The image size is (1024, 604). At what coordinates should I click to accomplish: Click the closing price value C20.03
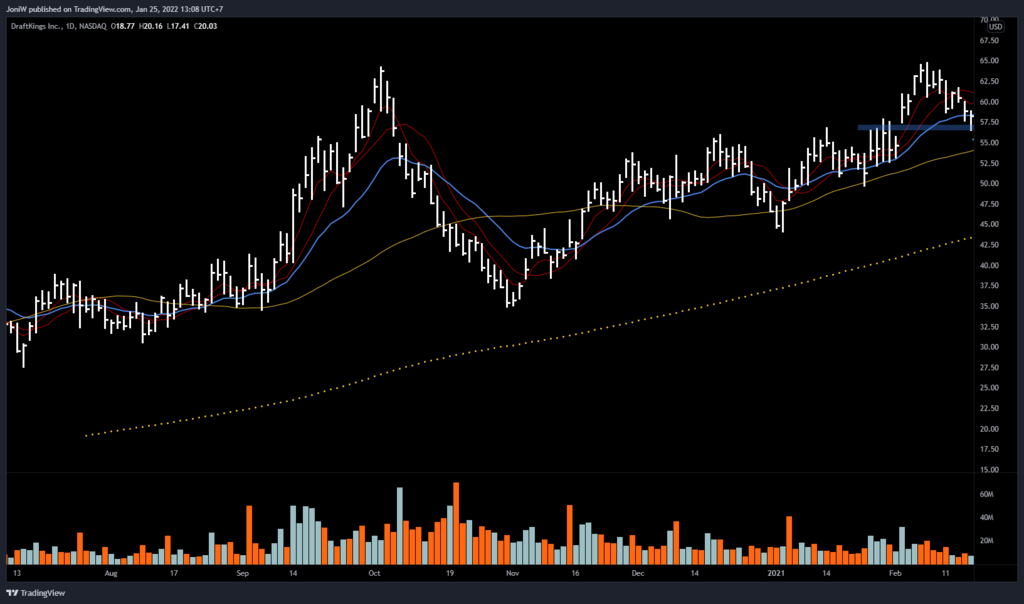[206, 26]
